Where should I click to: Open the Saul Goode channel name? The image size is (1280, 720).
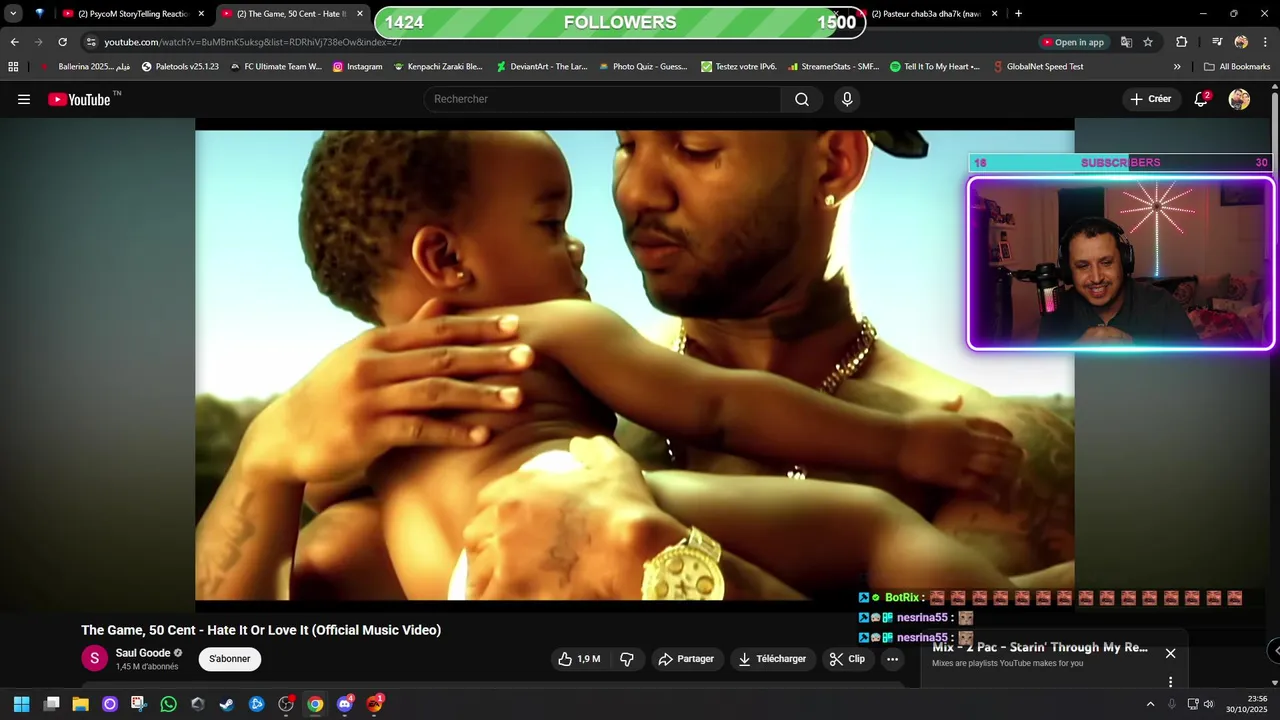(143, 653)
